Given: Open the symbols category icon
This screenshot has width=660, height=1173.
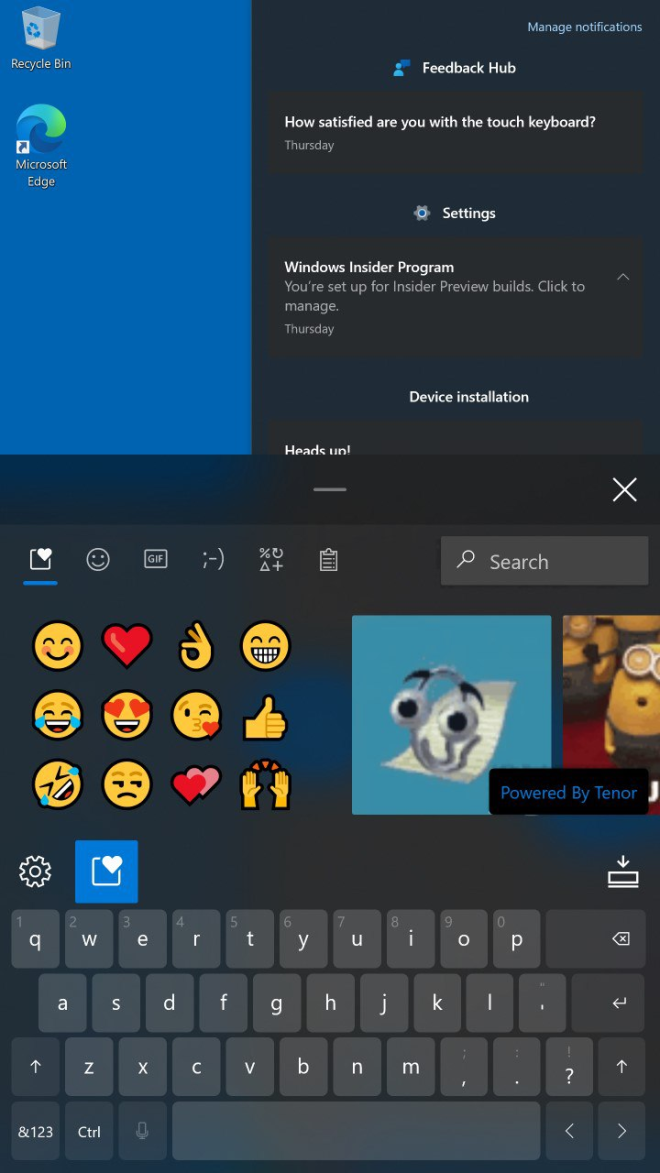Looking at the screenshot, I should click(271, 560).
